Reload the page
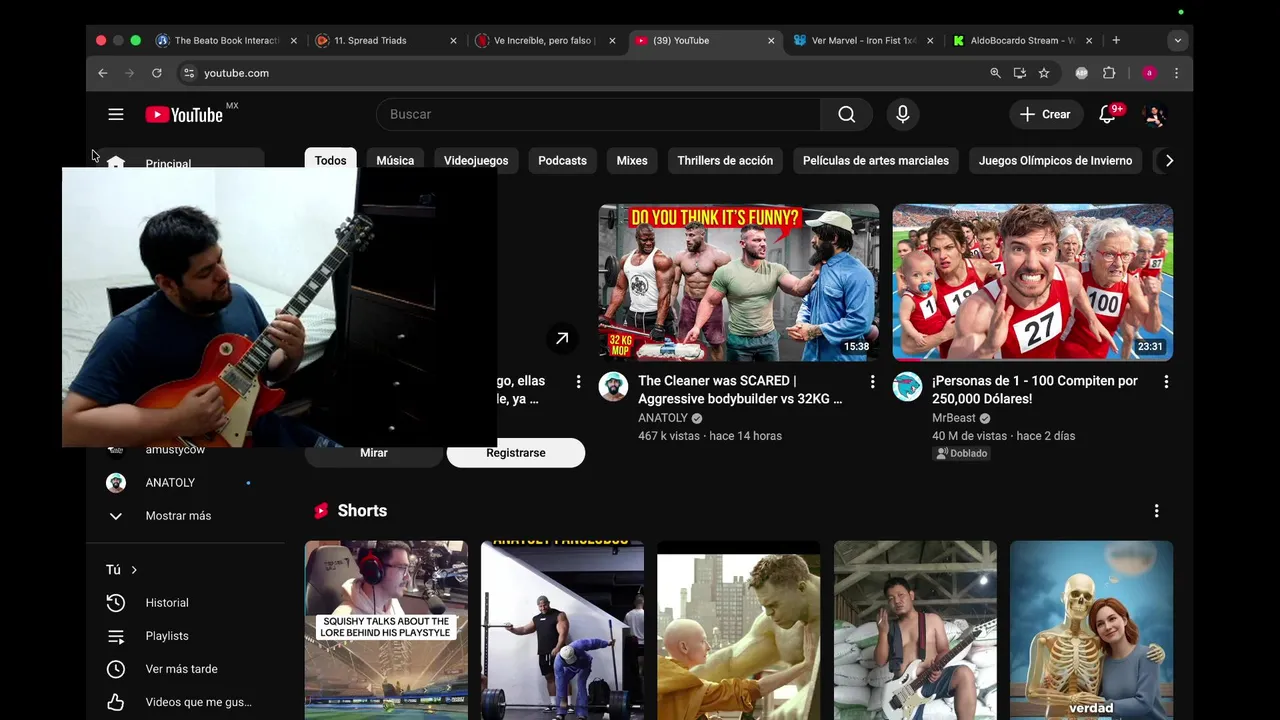 coord(156,73)
